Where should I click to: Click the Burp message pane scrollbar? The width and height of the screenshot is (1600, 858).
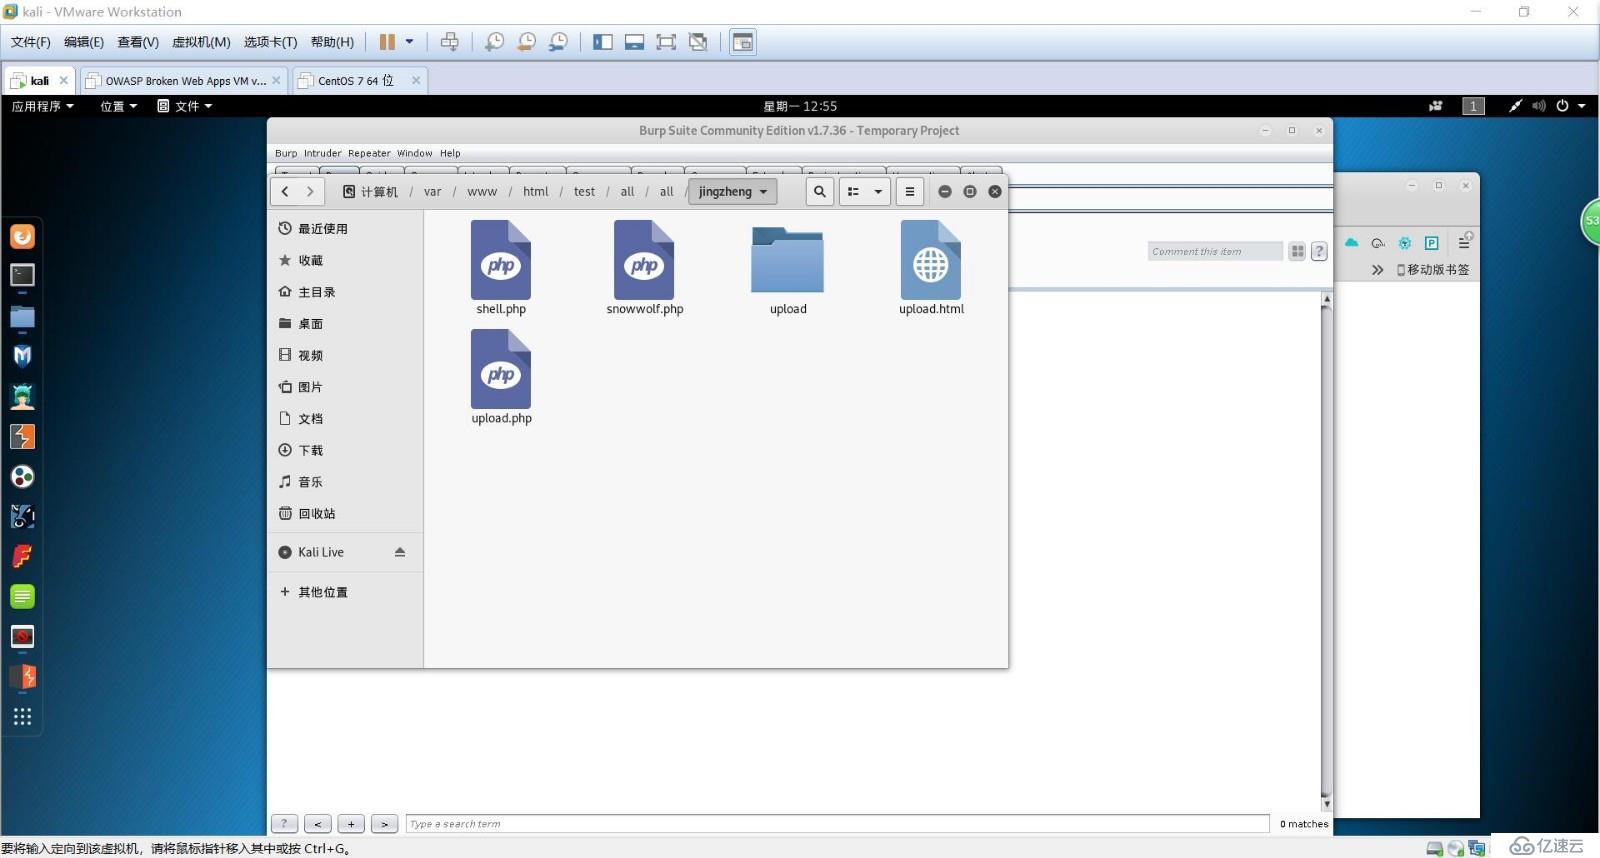click(x=1327, y=550)
